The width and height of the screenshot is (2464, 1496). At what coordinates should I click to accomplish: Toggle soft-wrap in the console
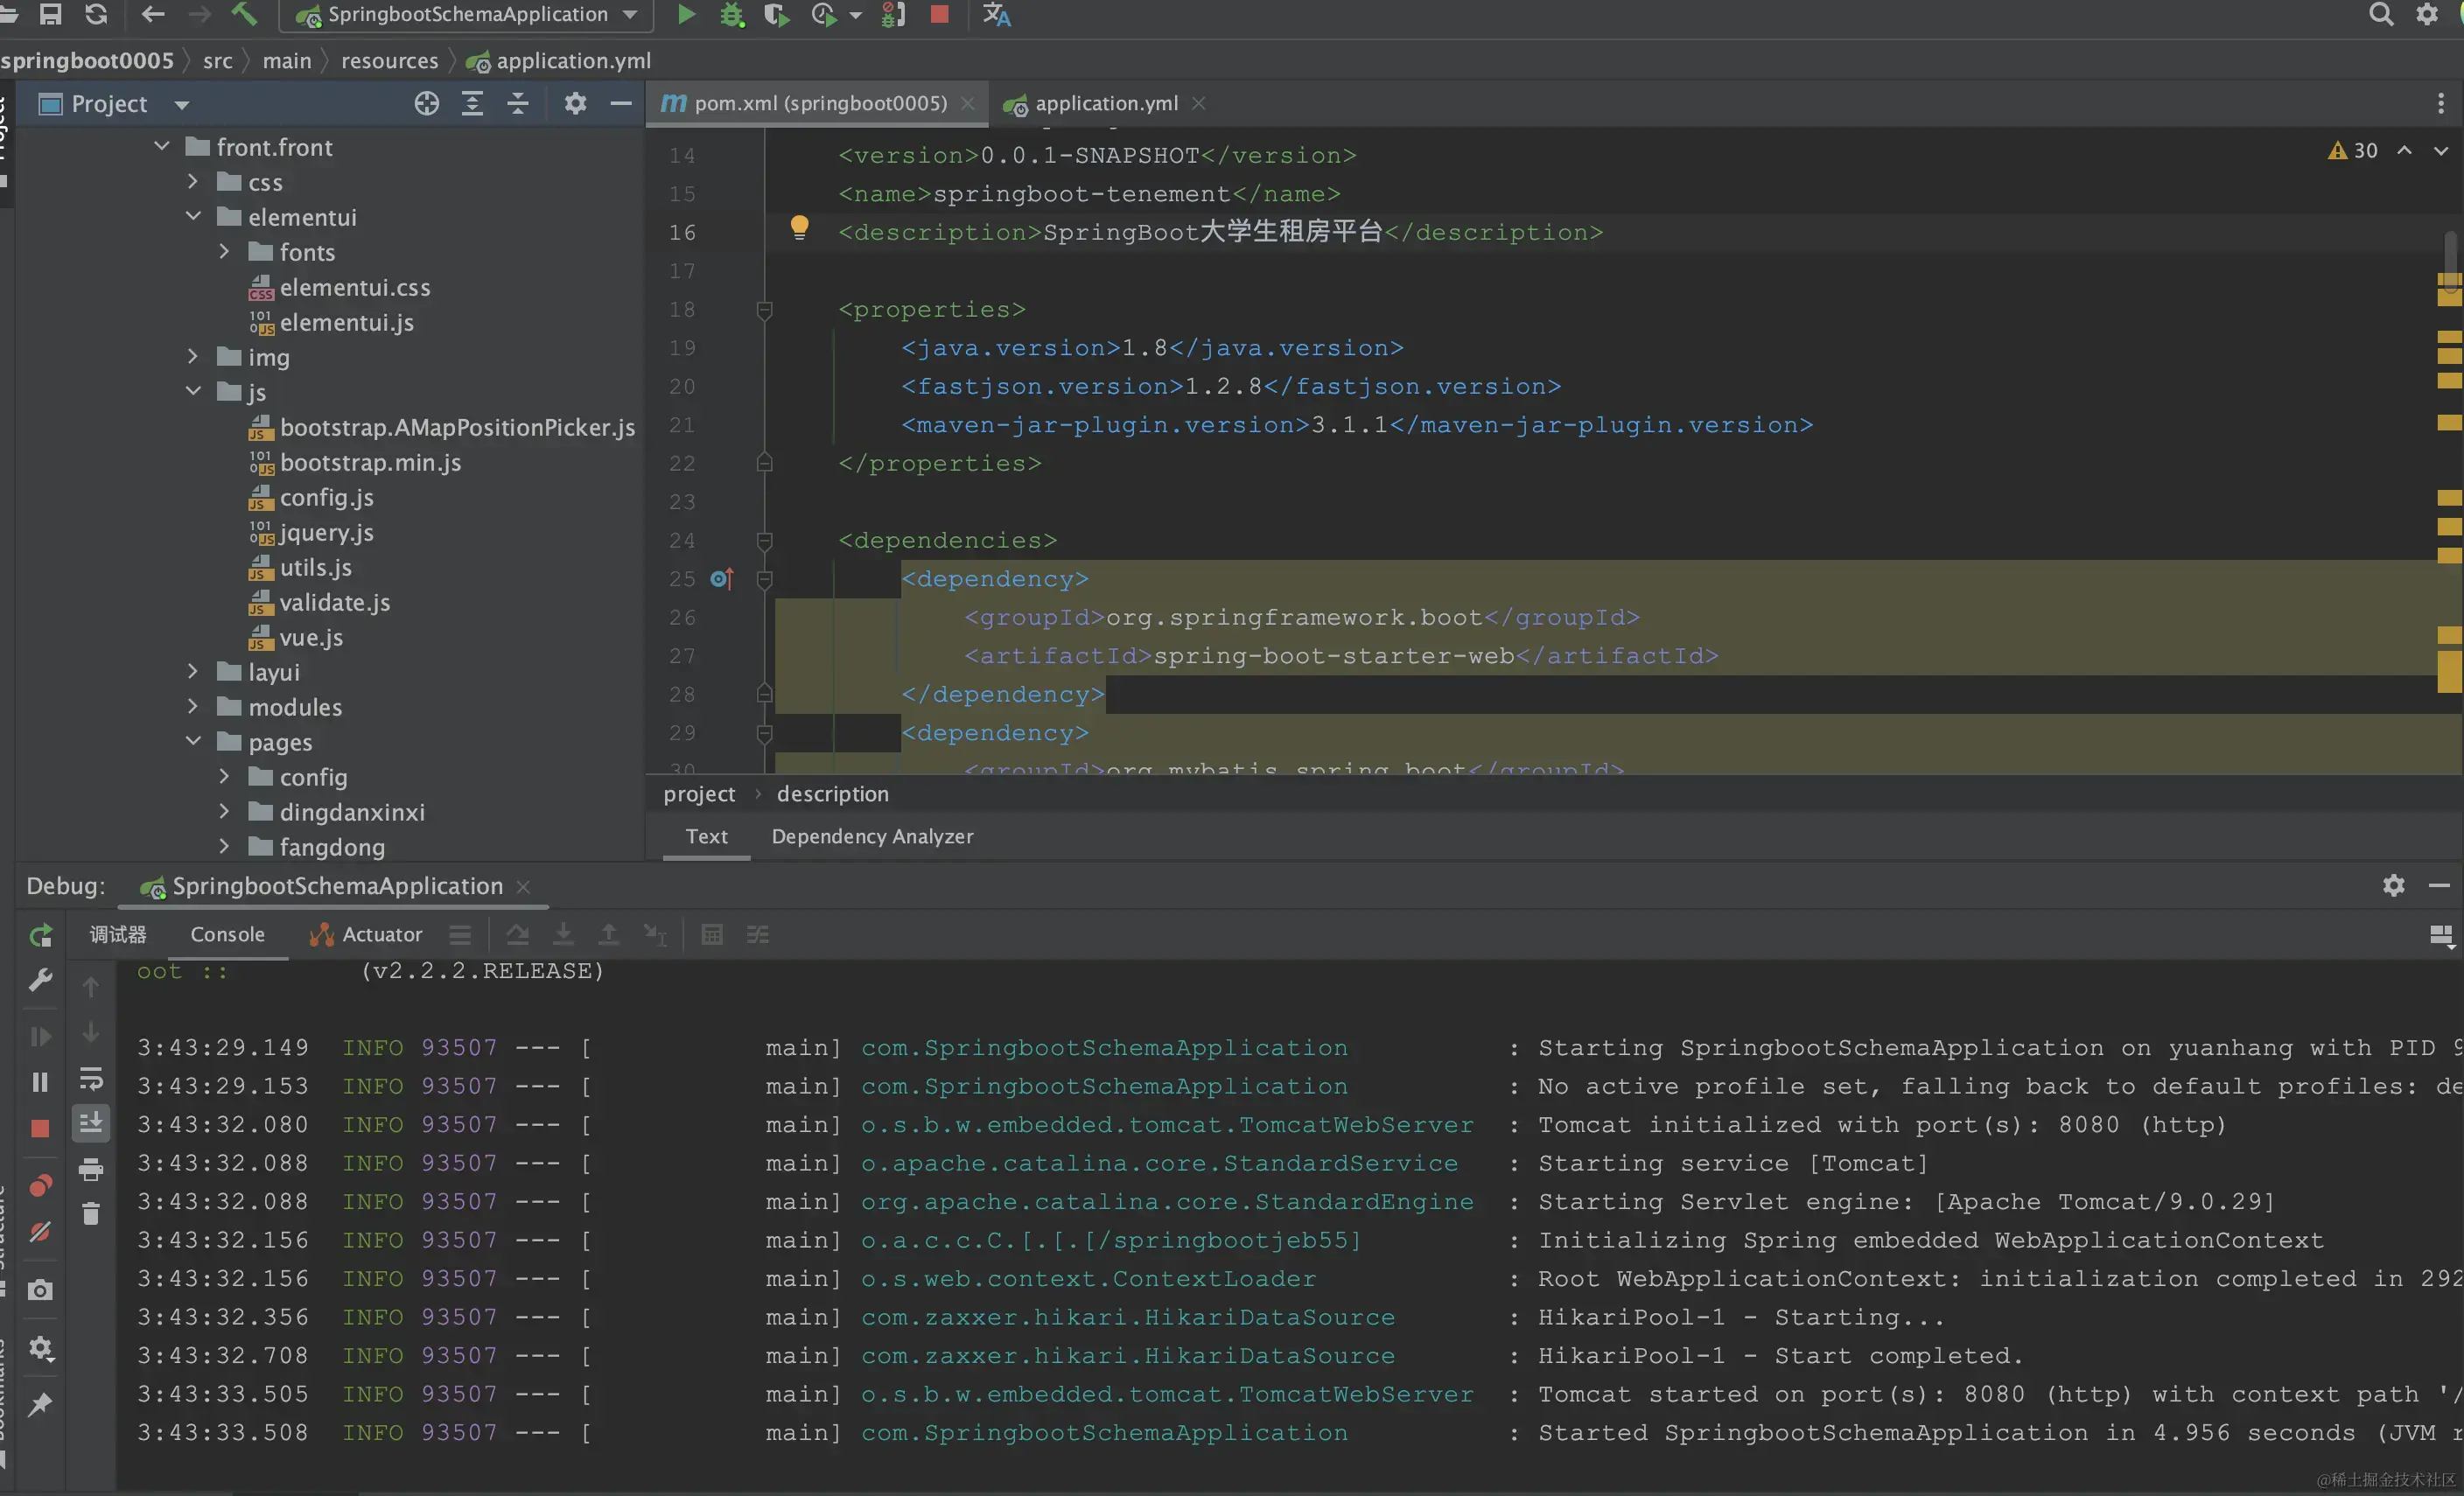[91, 1079]
